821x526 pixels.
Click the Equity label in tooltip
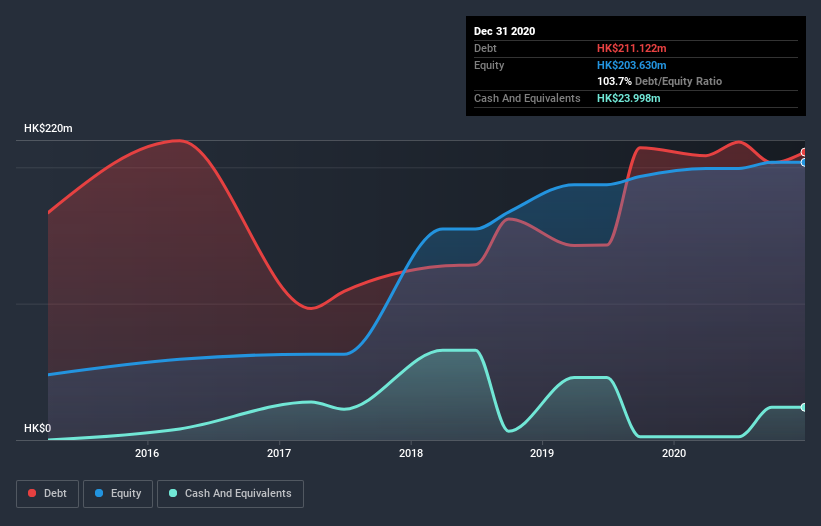[x=489, y=65]
